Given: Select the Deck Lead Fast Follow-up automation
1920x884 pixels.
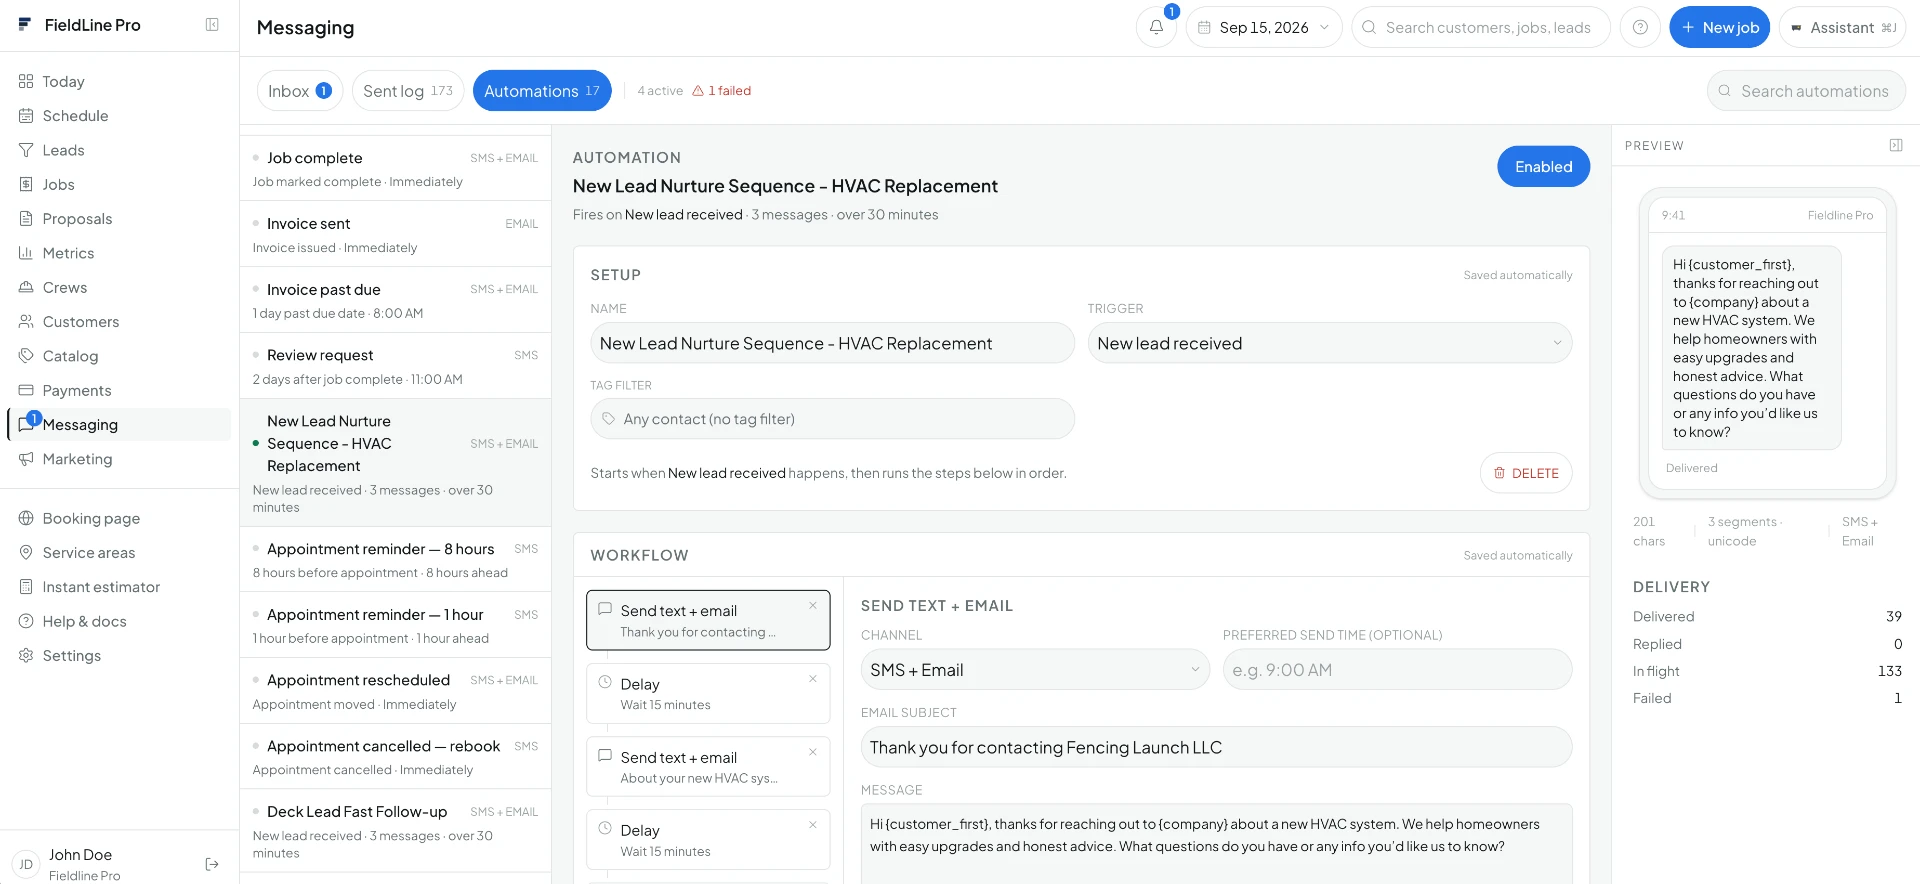Looking at the screenshot, I should [x=396, y=831].
